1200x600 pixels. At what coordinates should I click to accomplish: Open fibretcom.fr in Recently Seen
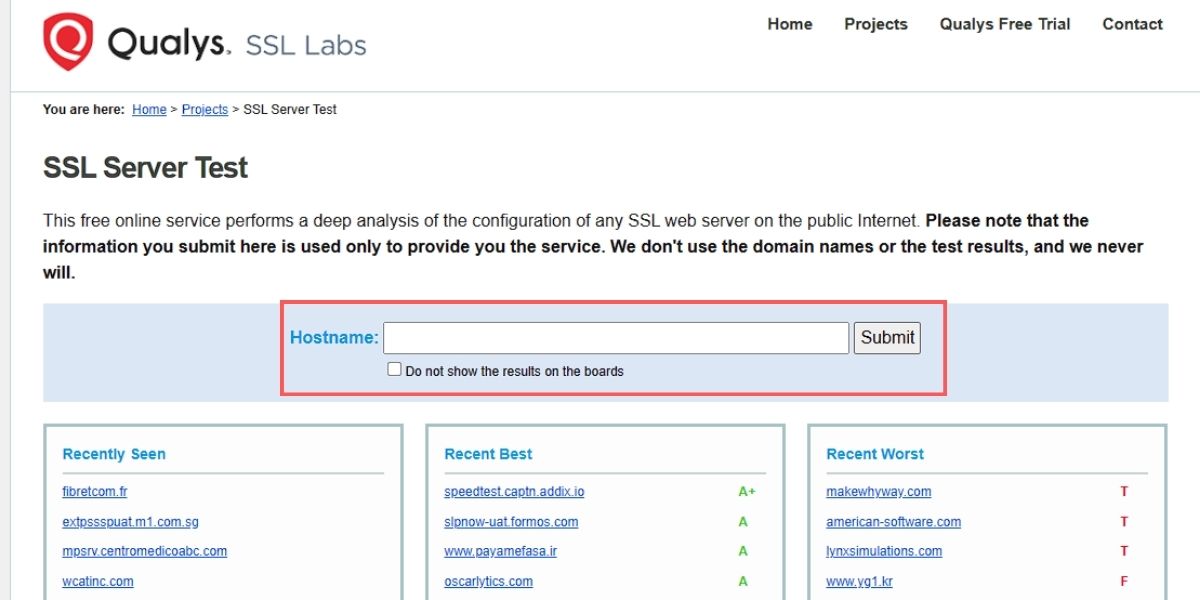coord(95,492)
